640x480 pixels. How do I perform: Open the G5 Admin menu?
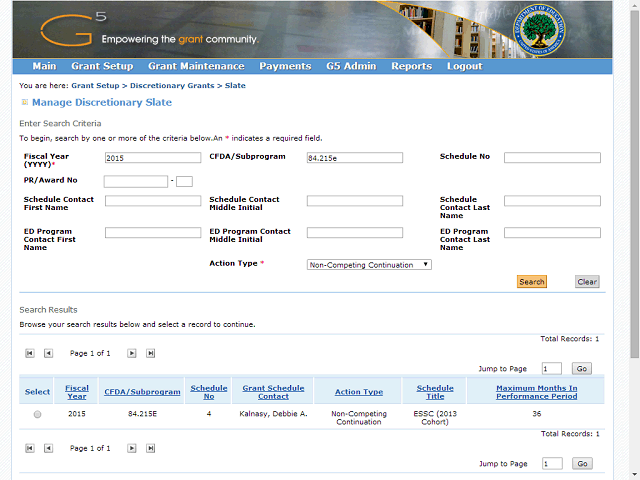click(351, 66)
